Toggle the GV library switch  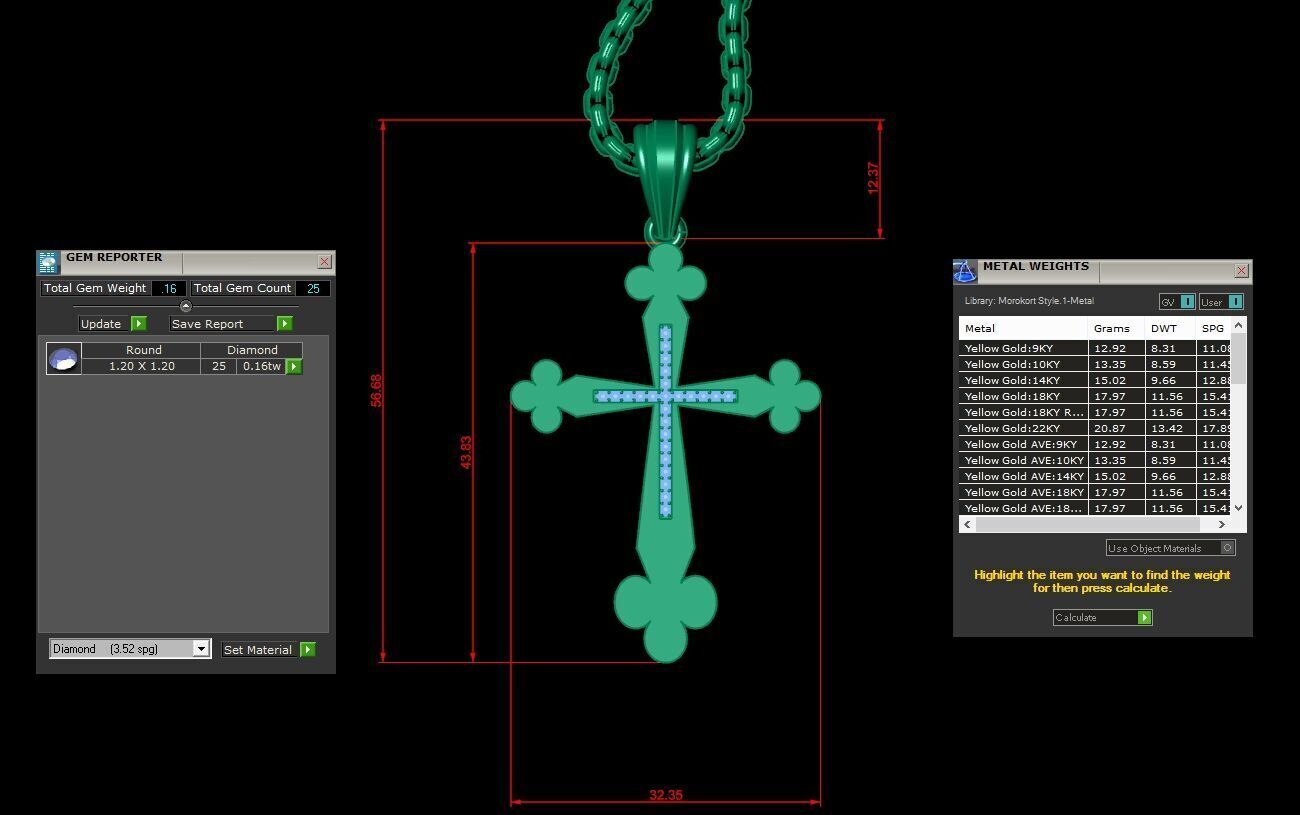coord(1177,302)
